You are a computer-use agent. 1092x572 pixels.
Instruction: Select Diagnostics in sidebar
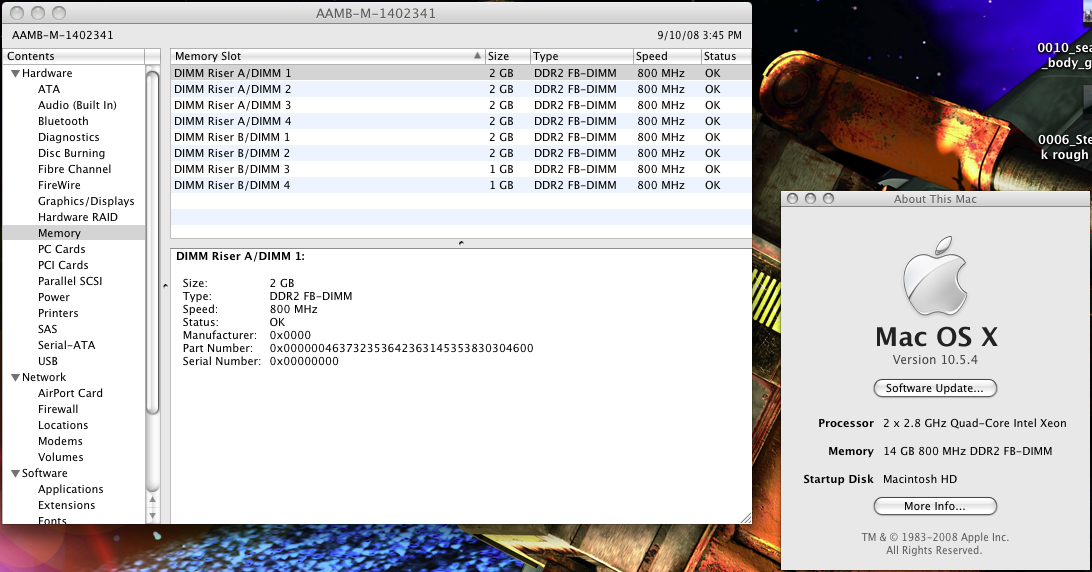pyautogui.click(x=68, y=137)
